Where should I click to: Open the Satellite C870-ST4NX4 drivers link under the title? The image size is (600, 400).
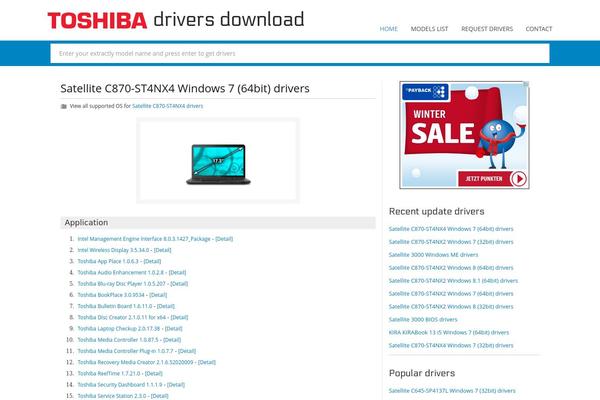coord(168,106)
